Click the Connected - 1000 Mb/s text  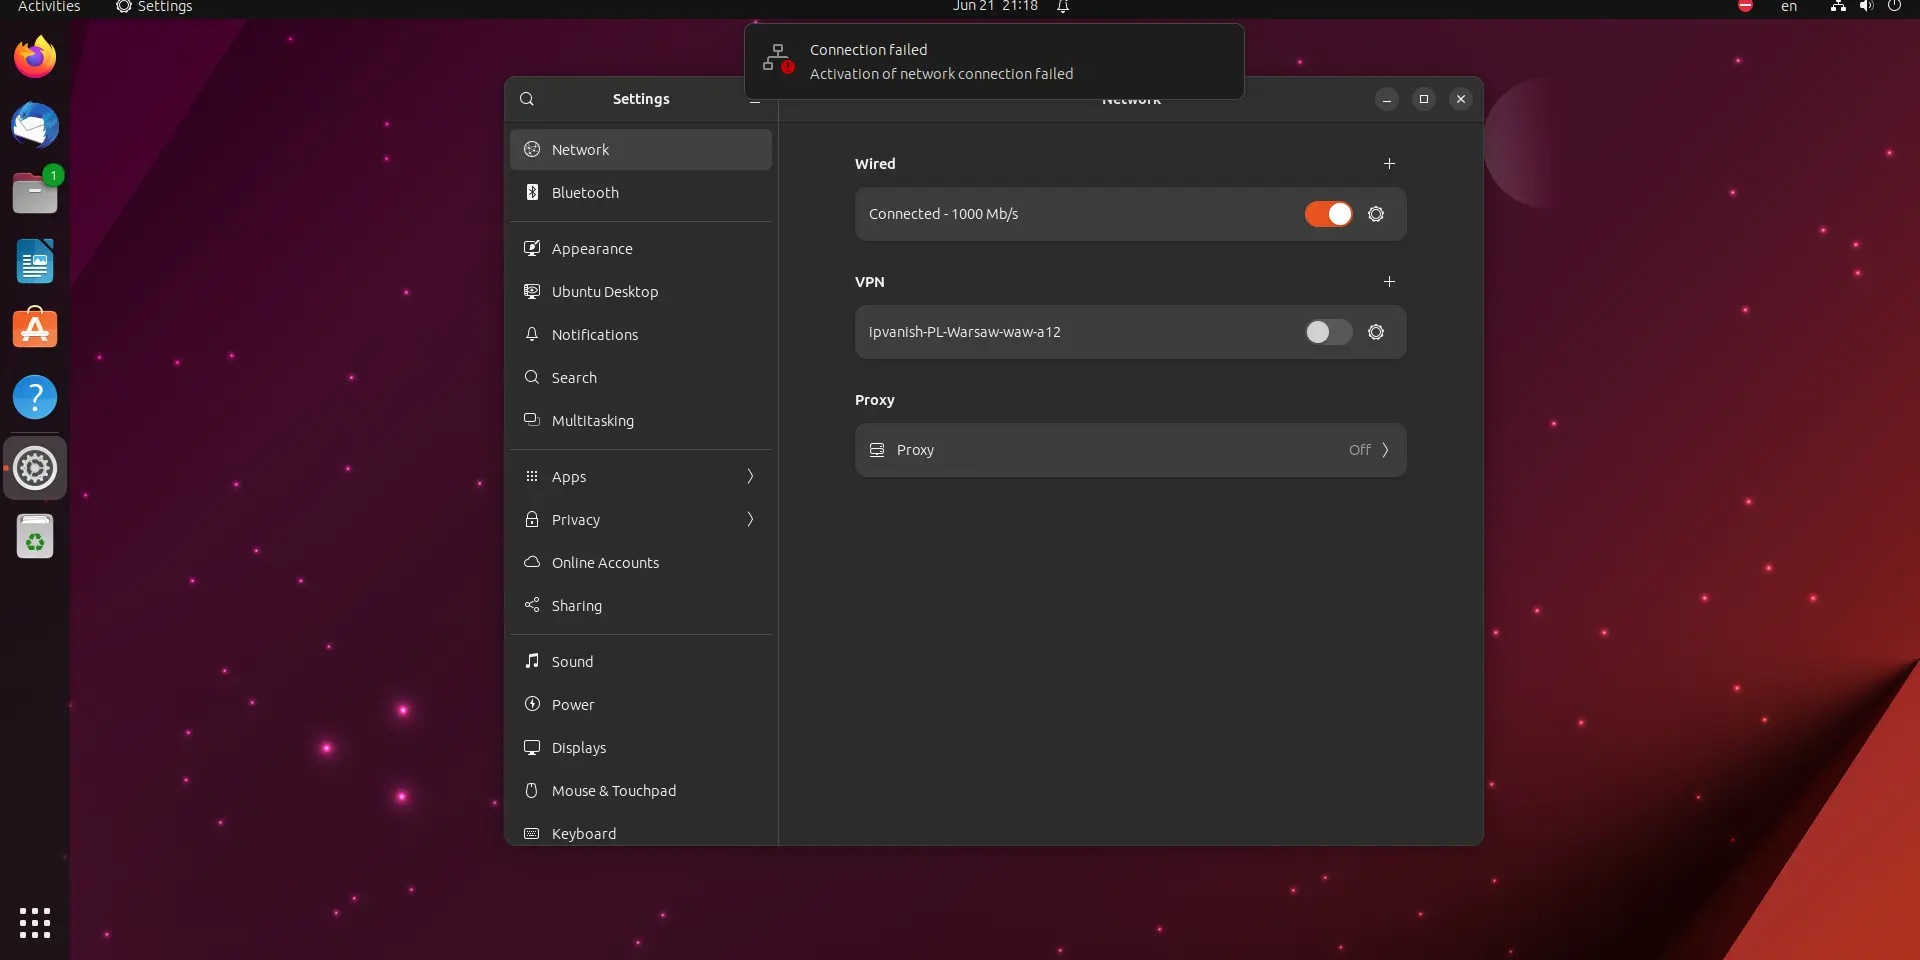click(x=943, y=214)
